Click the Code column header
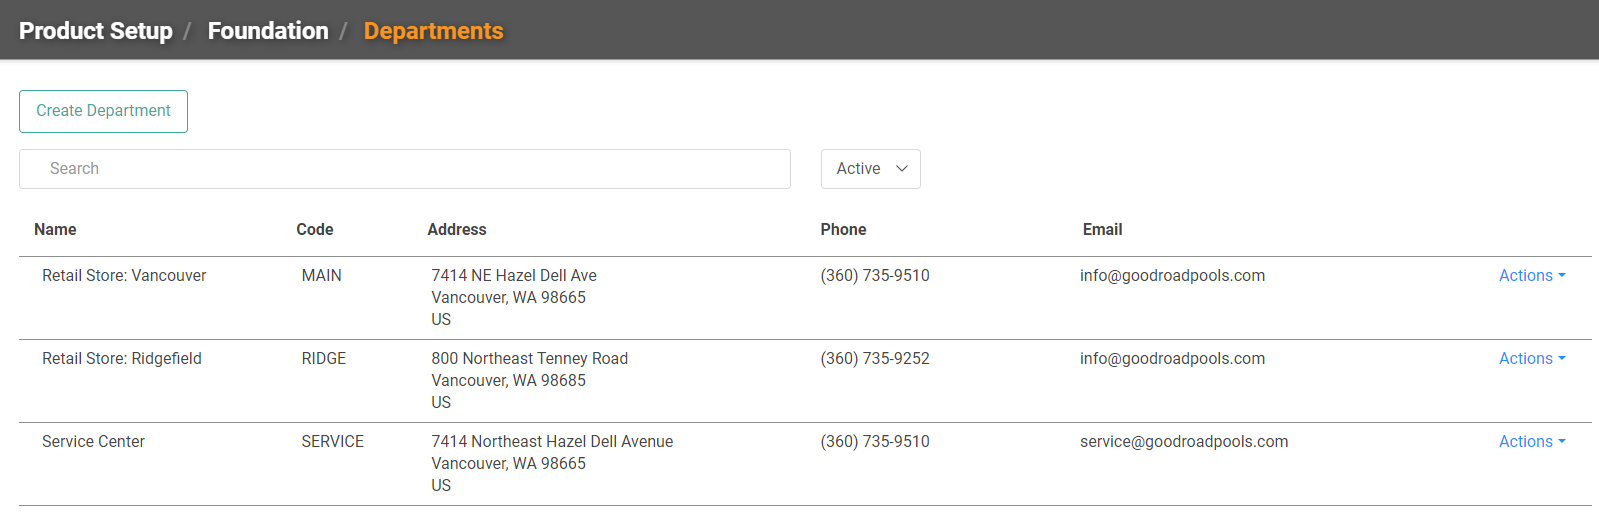1599x518 pixels. pyautogui.click(x=315, y=230)
